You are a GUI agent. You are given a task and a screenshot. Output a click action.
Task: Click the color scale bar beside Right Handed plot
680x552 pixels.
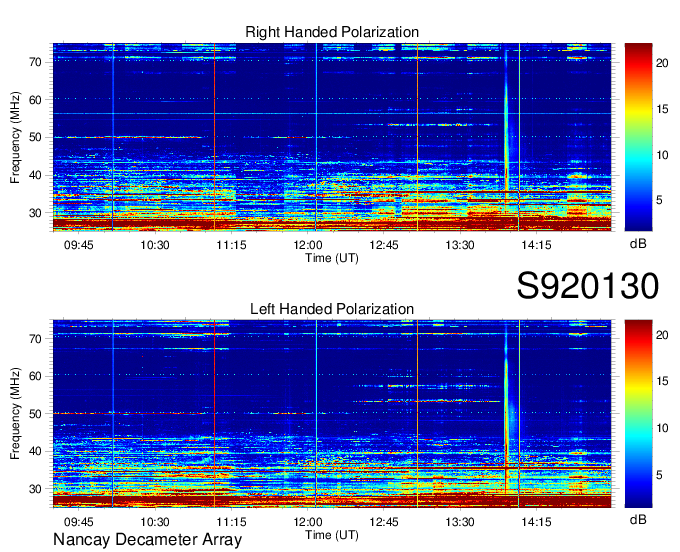tap(638, 137)
